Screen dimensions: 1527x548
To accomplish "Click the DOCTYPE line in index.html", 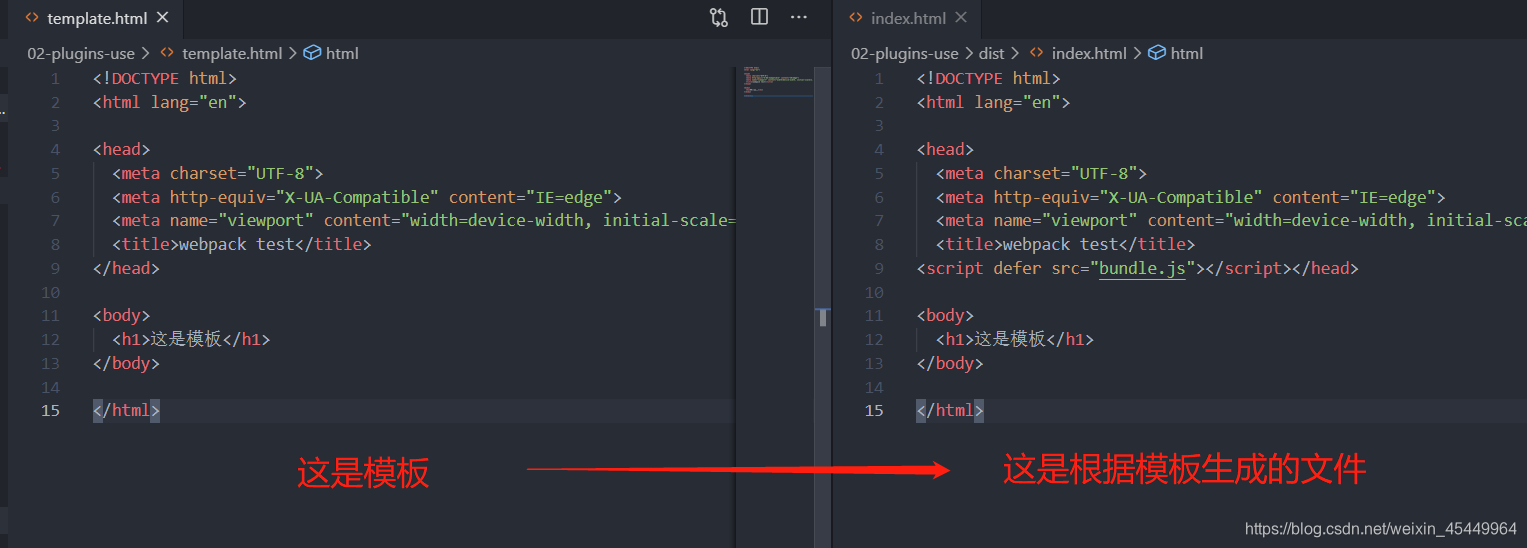I will 988,78.
